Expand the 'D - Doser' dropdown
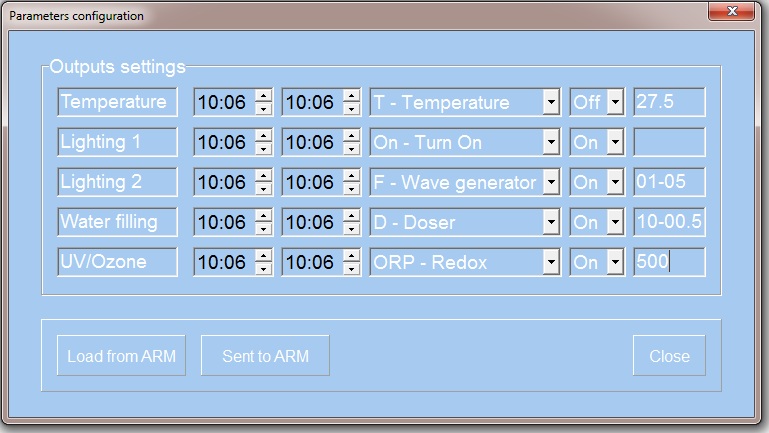Screen dimensions: 769x433 coord(550,222)
